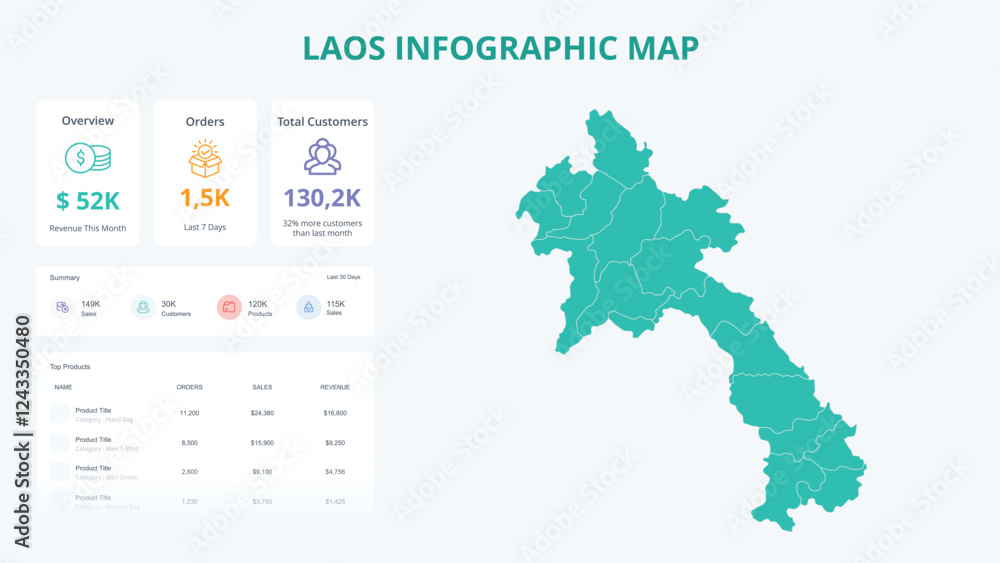Click the Last 7 Days caption
The height and width of the screenshot is (563, 1000).
pos(205,227)
